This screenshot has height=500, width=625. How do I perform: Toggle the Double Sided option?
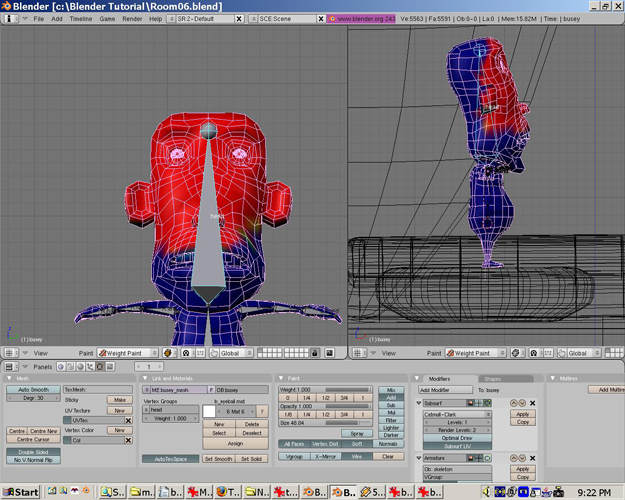pyautogui.click(x=31, y=453)
